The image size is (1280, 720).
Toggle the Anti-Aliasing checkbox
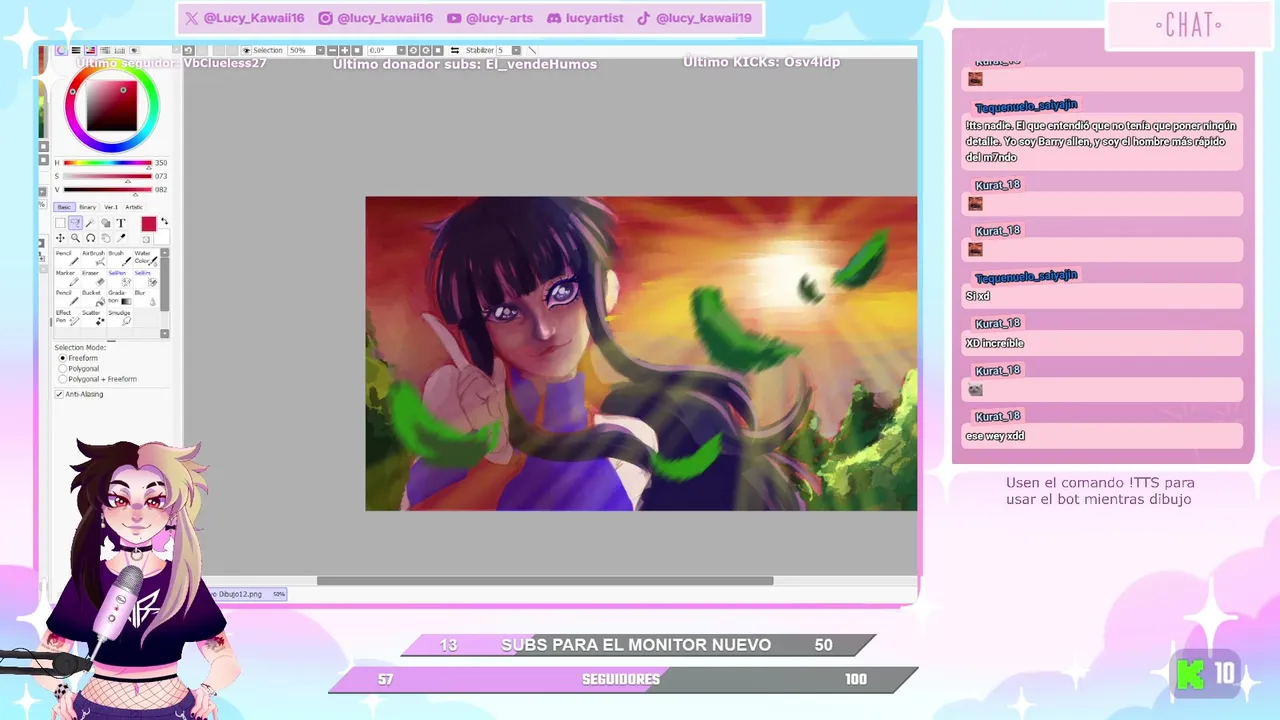pyautogui.click(x=59, y=394)
